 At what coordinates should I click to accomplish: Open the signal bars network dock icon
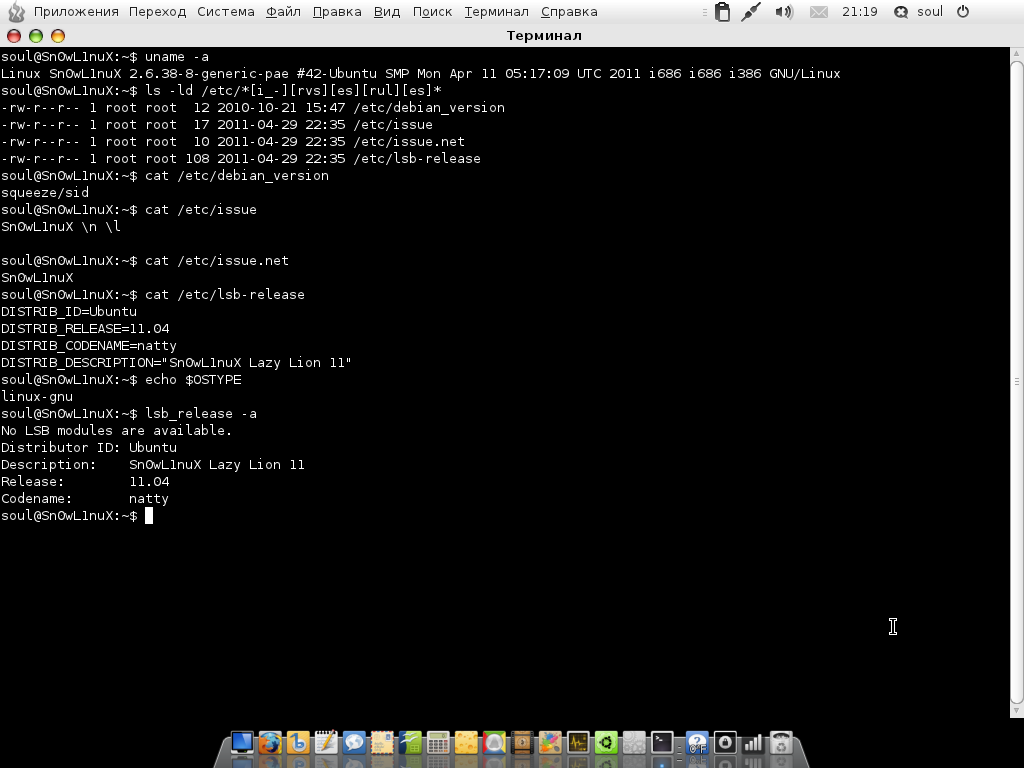[x=754, y=743]
